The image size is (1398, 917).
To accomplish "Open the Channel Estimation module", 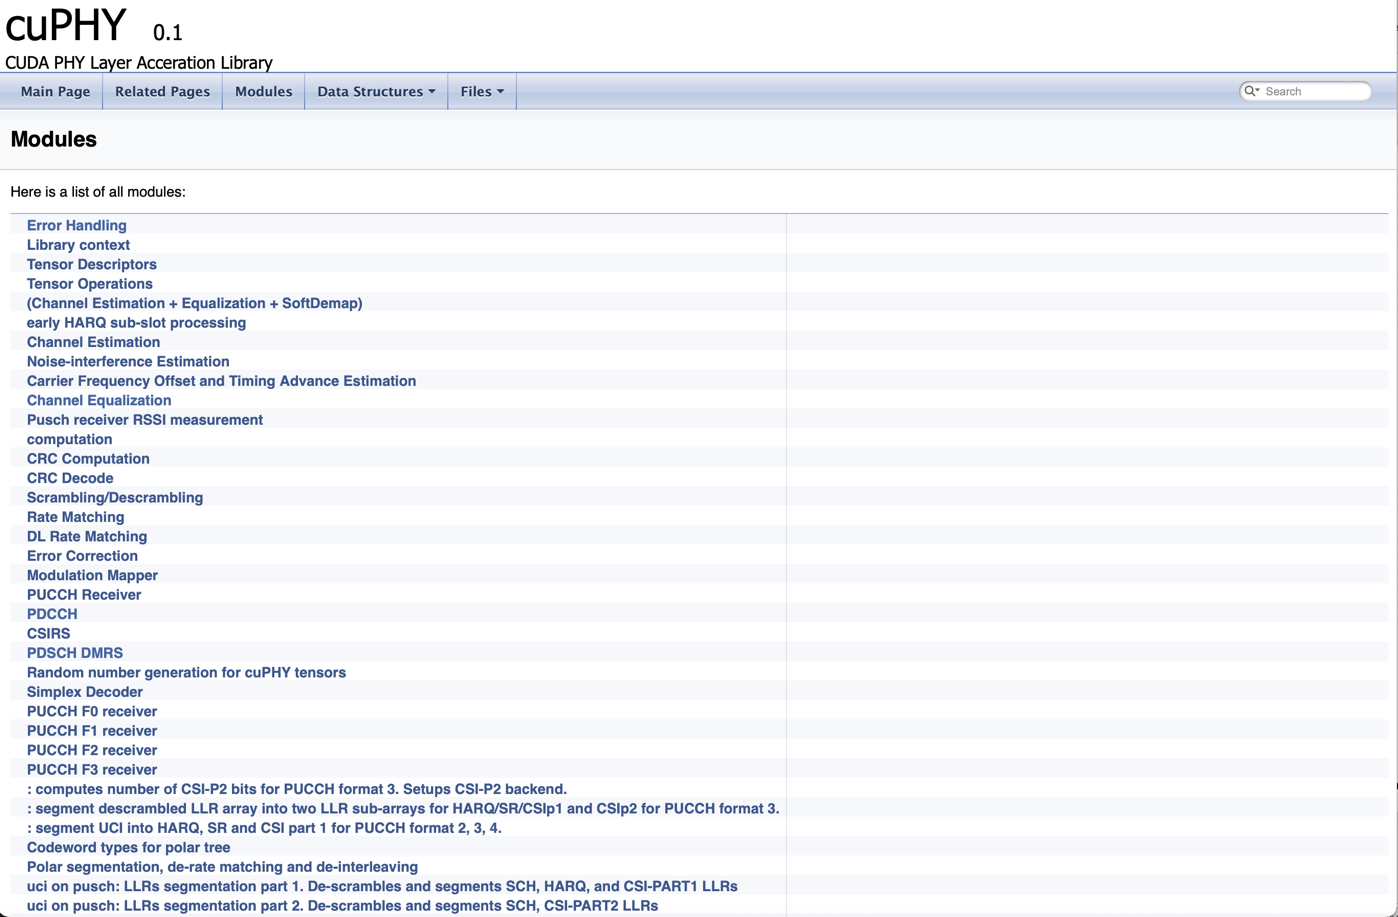I will coord(93,342).
